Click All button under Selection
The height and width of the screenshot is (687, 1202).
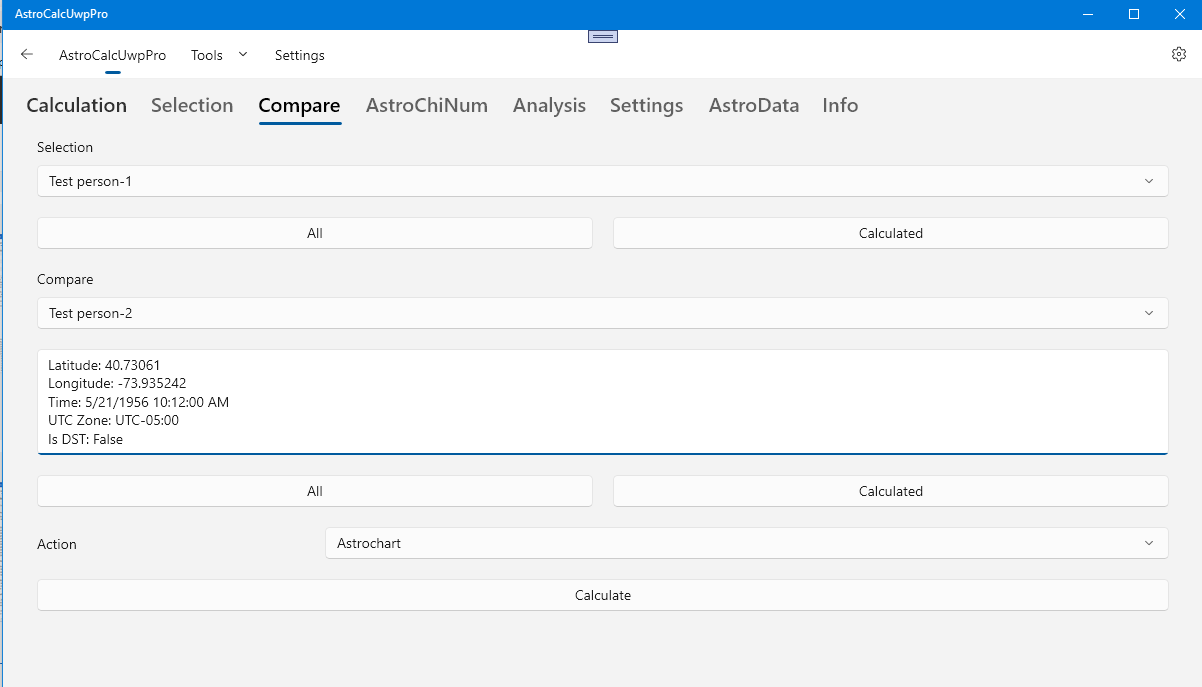pyautogui.click(x=315, y=233)
